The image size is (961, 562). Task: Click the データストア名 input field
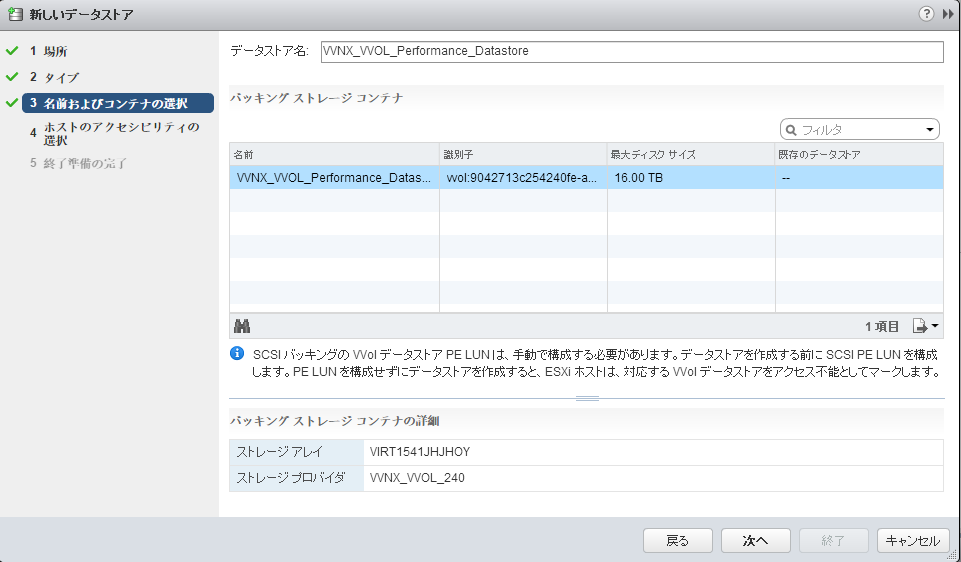click(x=632, y=51)
